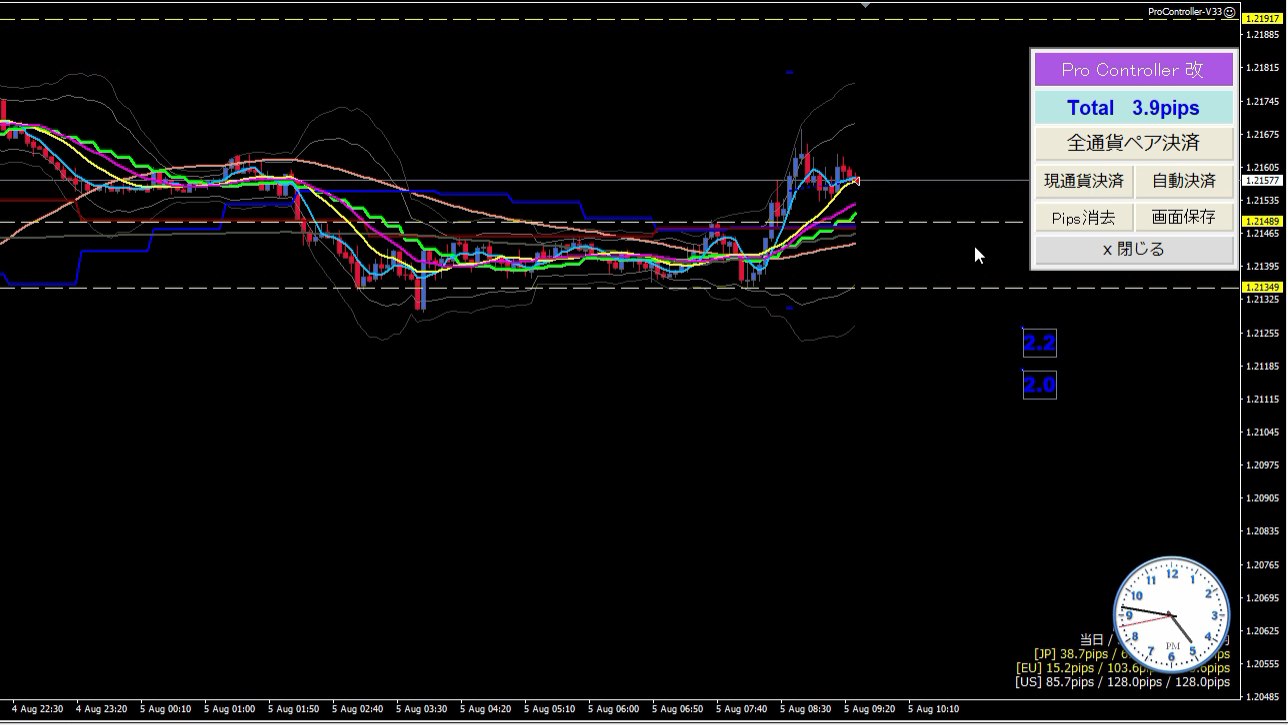
Task: Click 画面保存 to save the screen
Action: pyautogui.click(x=1184, y=217)
